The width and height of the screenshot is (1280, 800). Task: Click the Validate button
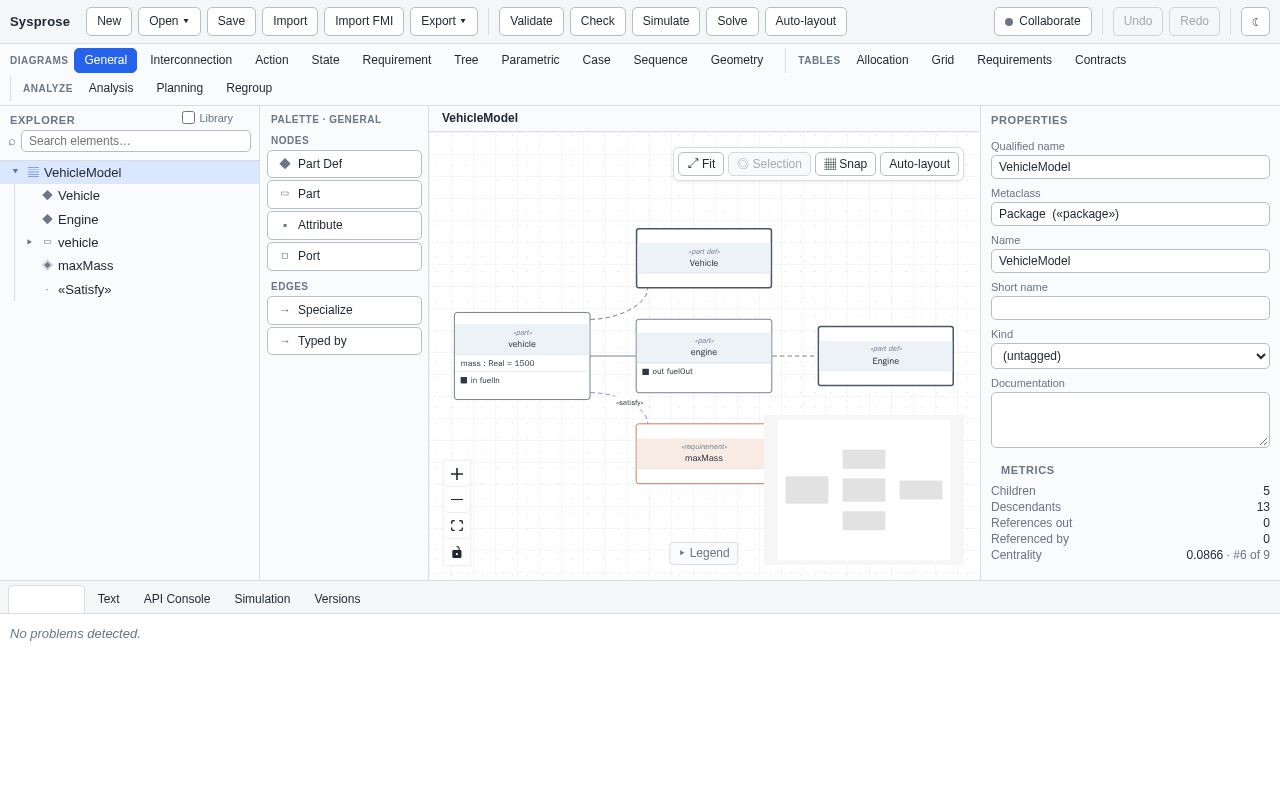(x=531, y=21)
